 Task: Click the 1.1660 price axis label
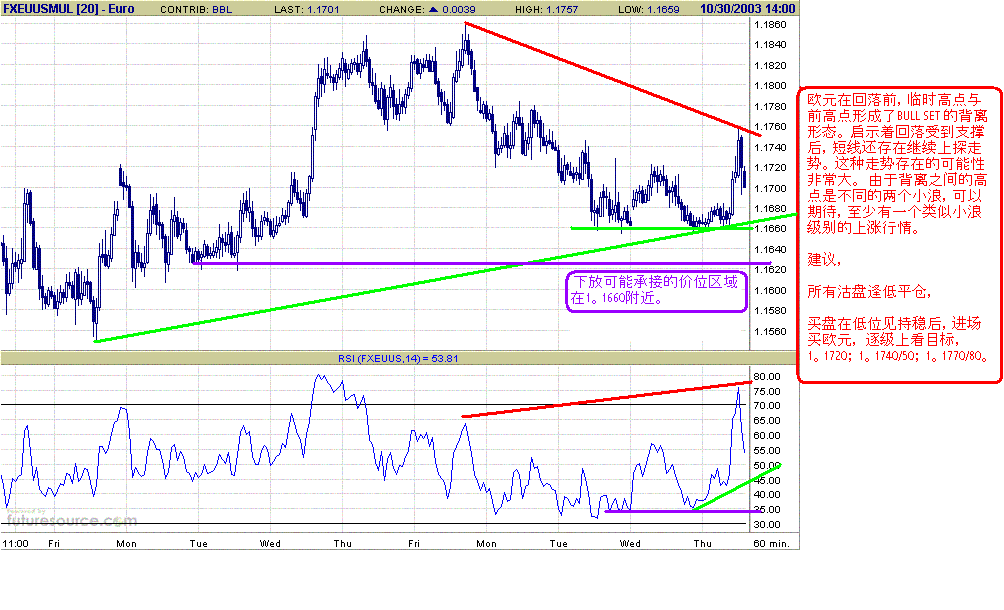(770, 229)
